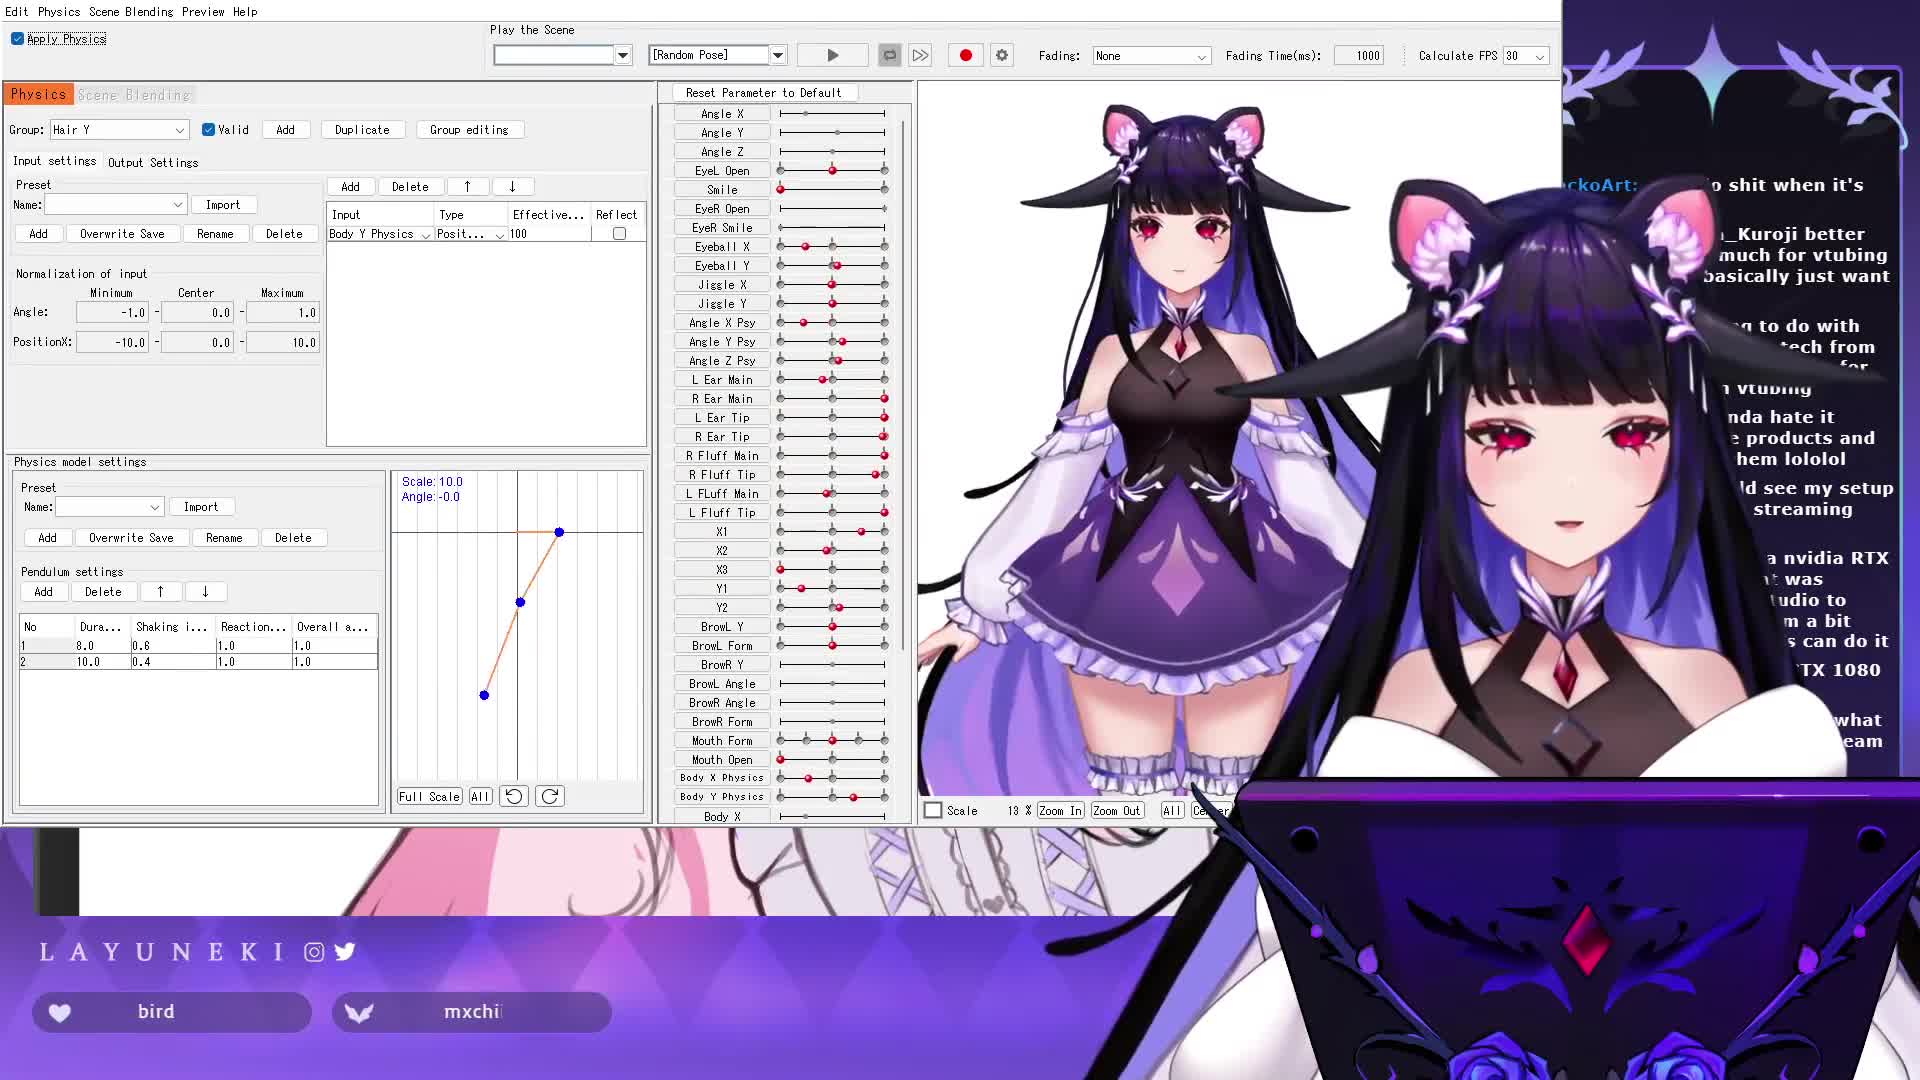Expand the Group Hair Y dropdown
The image size is (1920, 1080).
[x=179, y=131]
